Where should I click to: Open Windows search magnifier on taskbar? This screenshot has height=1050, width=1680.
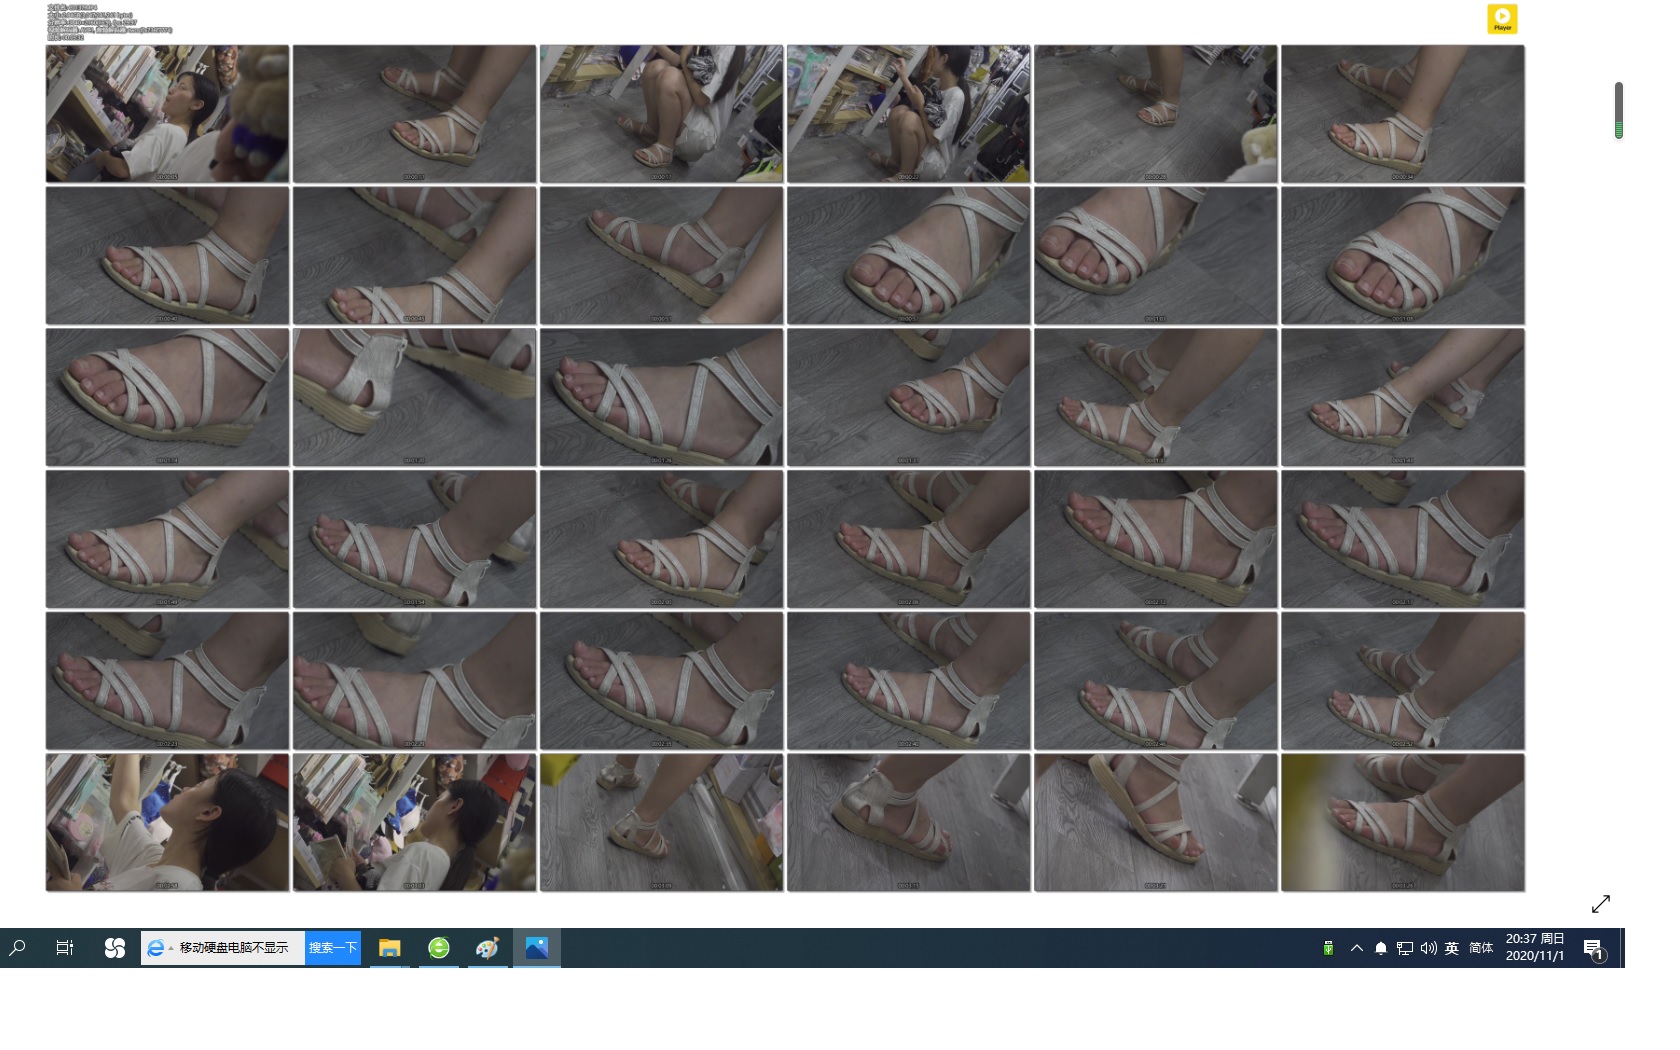pyautogui.click(x=17, y=948)
